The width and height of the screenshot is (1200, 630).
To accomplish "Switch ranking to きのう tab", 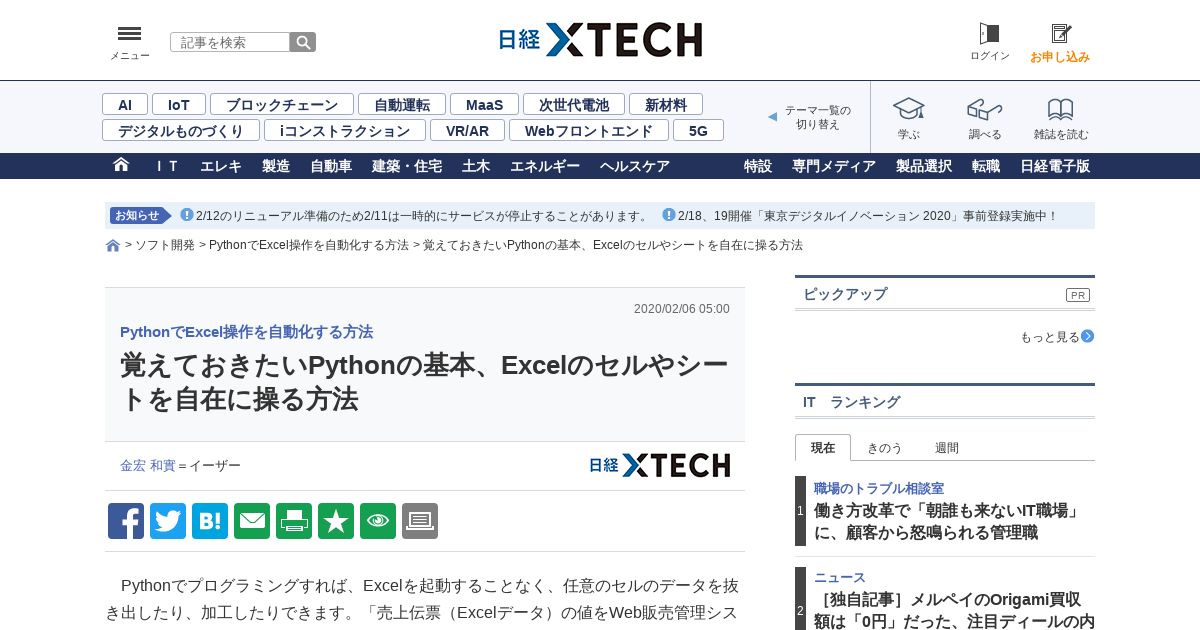I will click(884, 448).
